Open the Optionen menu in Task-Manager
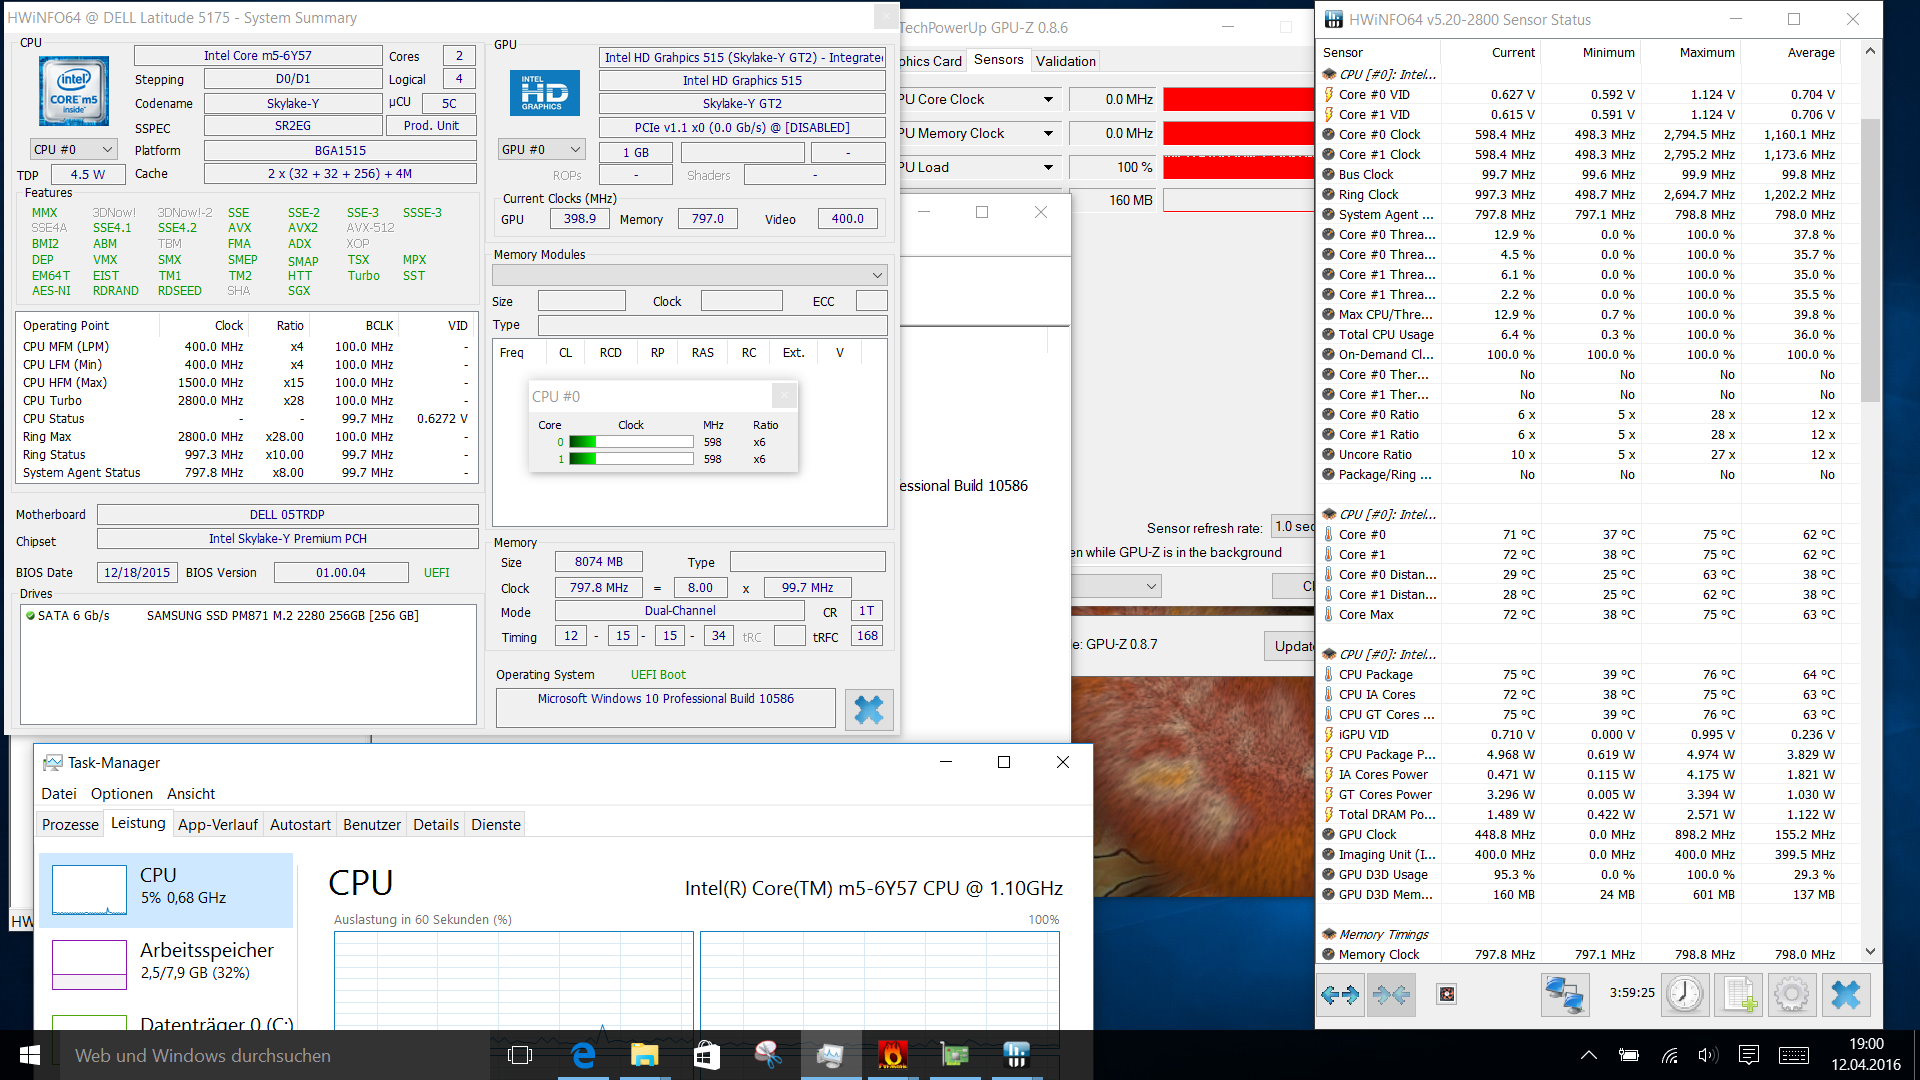The image size is (1920, 1080). coord(121,794)
